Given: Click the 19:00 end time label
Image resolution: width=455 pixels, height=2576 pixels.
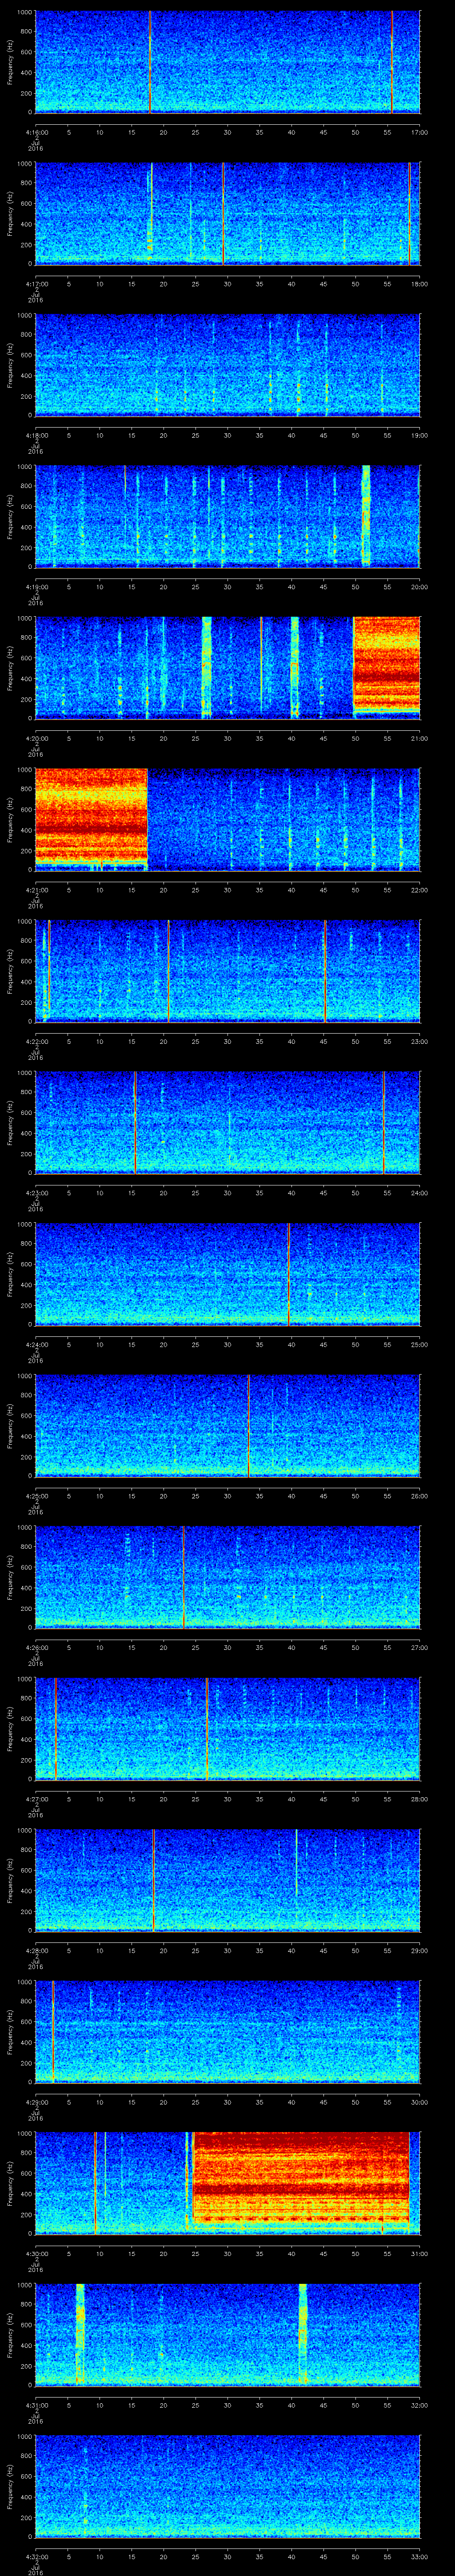Looking at the screenshot, I should pos(419,435).
